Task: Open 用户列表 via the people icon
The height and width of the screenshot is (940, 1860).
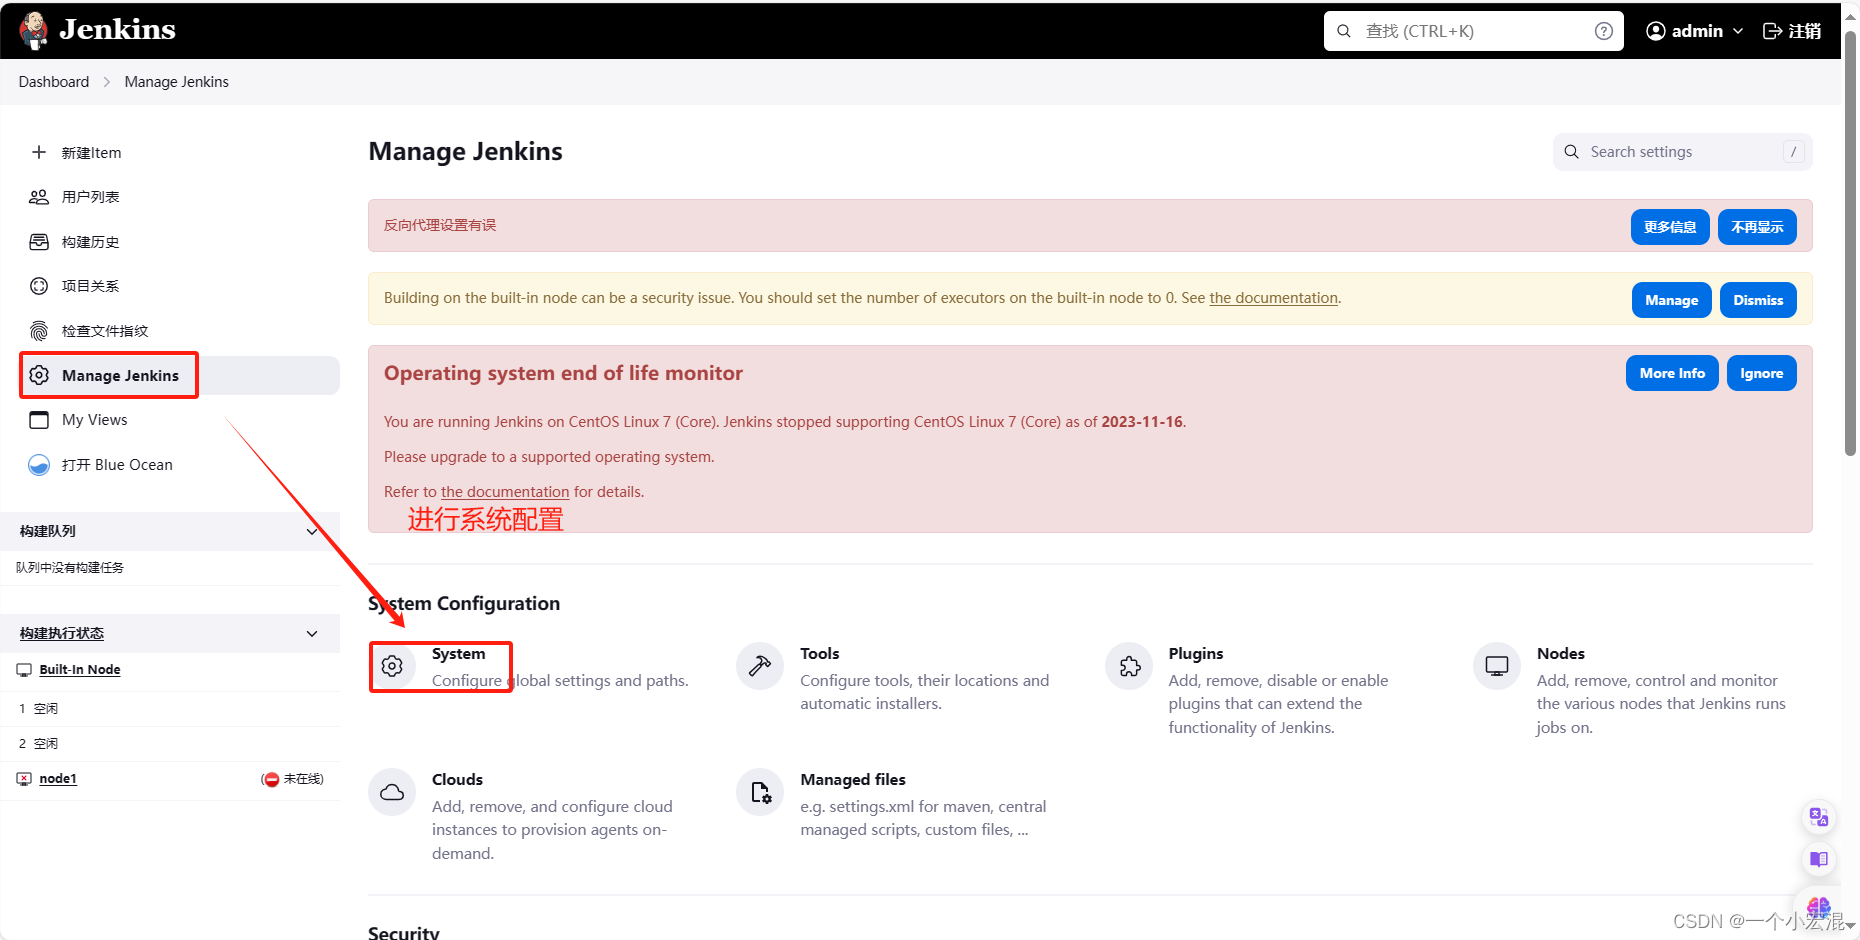Action: tap(39, 196)
